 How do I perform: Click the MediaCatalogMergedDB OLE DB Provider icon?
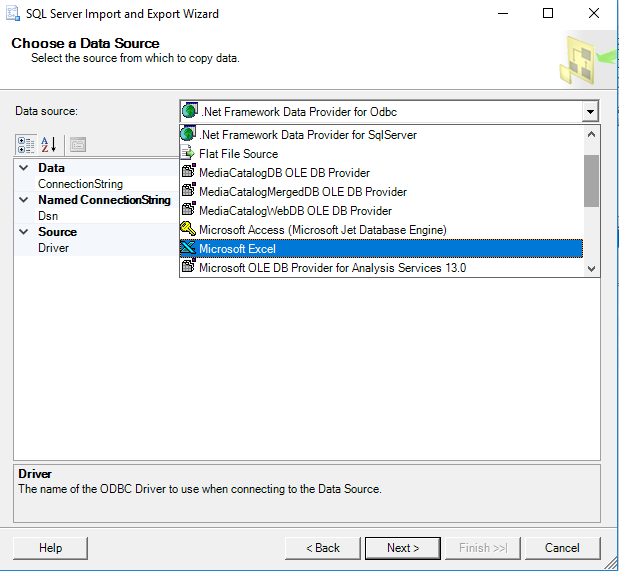(x=188, y=191)
